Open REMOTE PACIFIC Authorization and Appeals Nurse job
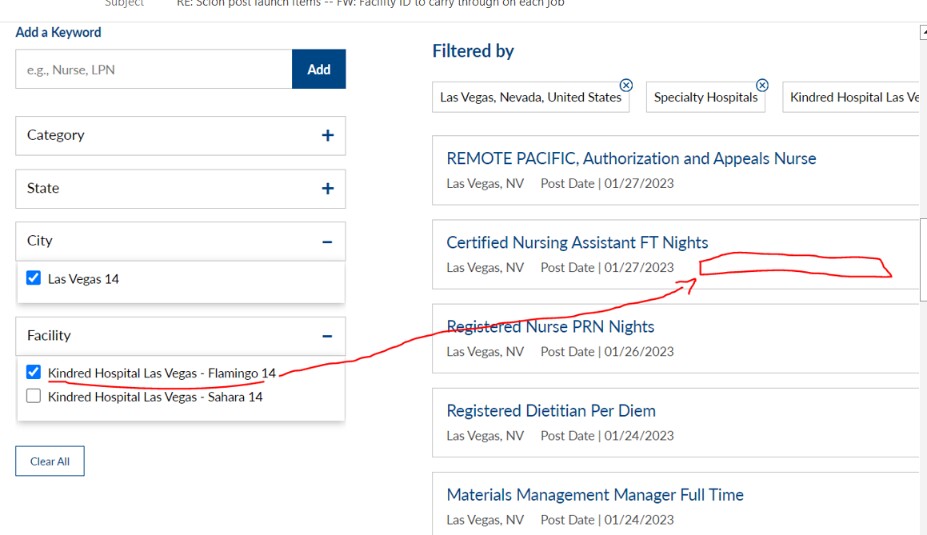This screenshot has width=927, height=535. click(x=631, y=159)
